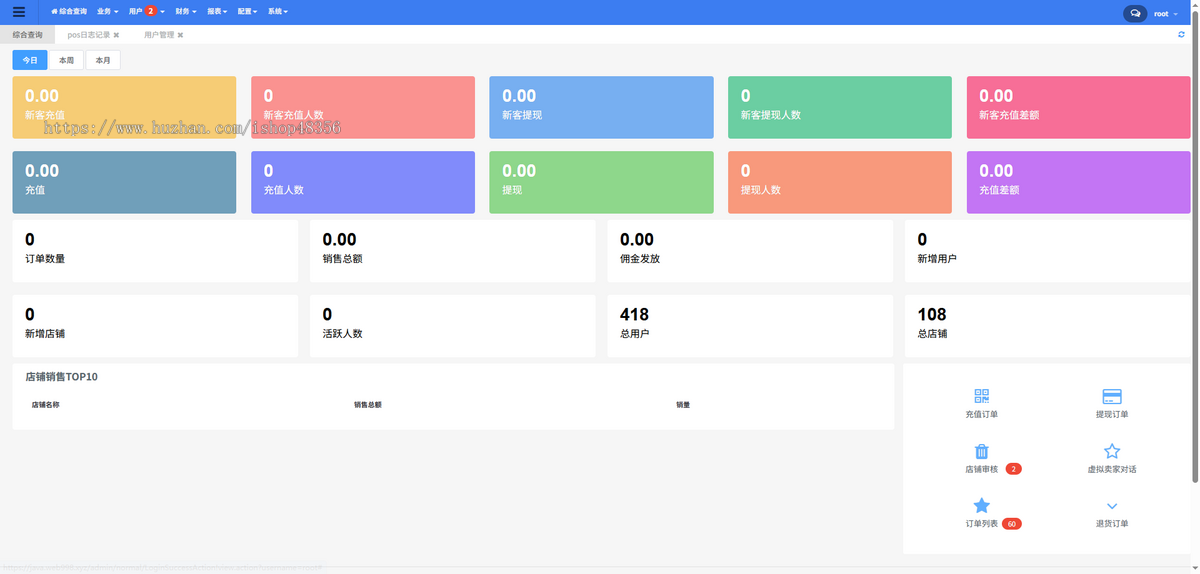Open the chat messages icon
Viewport: 1200px width, 574px height.
click(1135, 13)
